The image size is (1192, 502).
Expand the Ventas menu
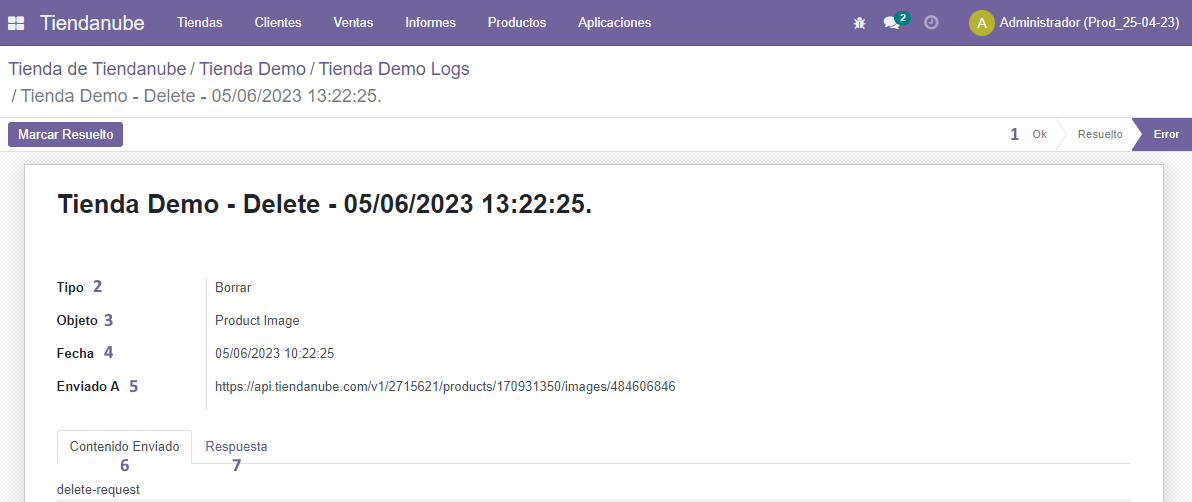pyautogui.click(x=353, y=22)
